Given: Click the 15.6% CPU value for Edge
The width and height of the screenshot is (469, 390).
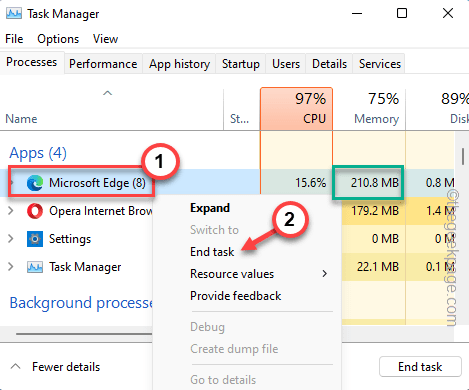Looking at the screenshot, I should (310, 183).
